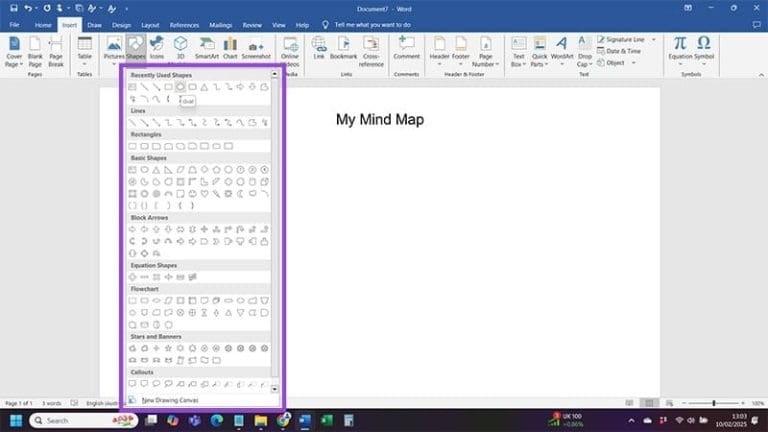
Task: Insert a 3D Model
Action: [x=180, y=49]
